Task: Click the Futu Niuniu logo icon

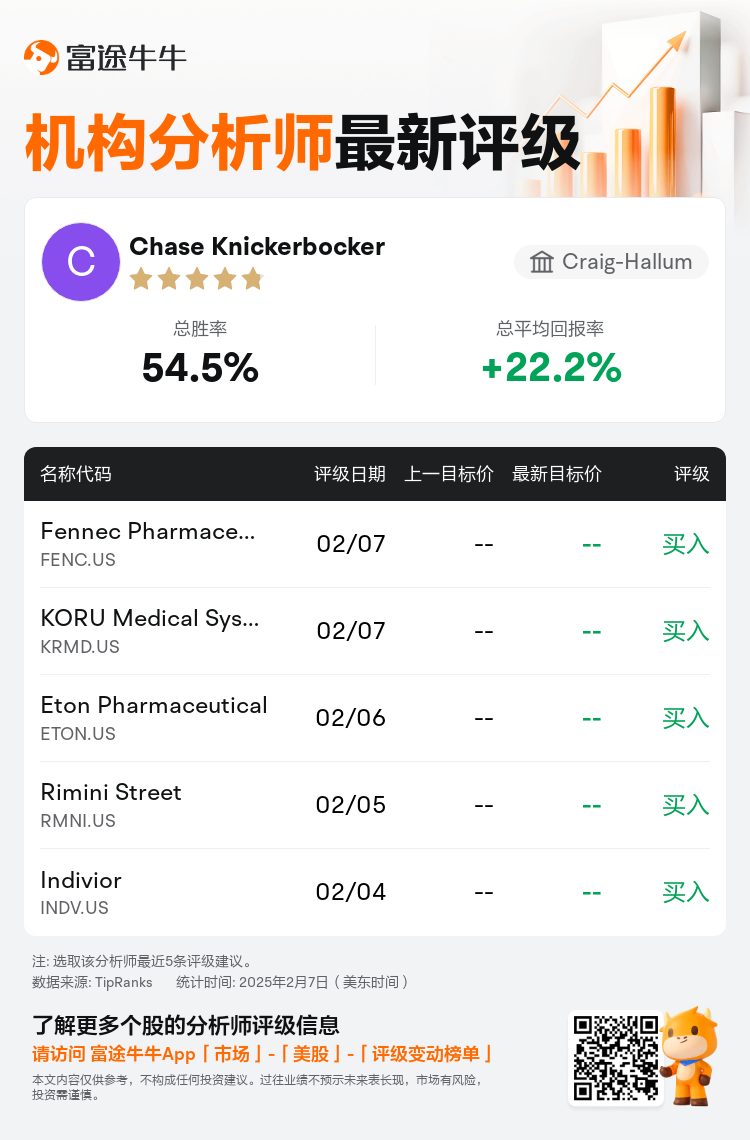Action: [x=41, y=57]
